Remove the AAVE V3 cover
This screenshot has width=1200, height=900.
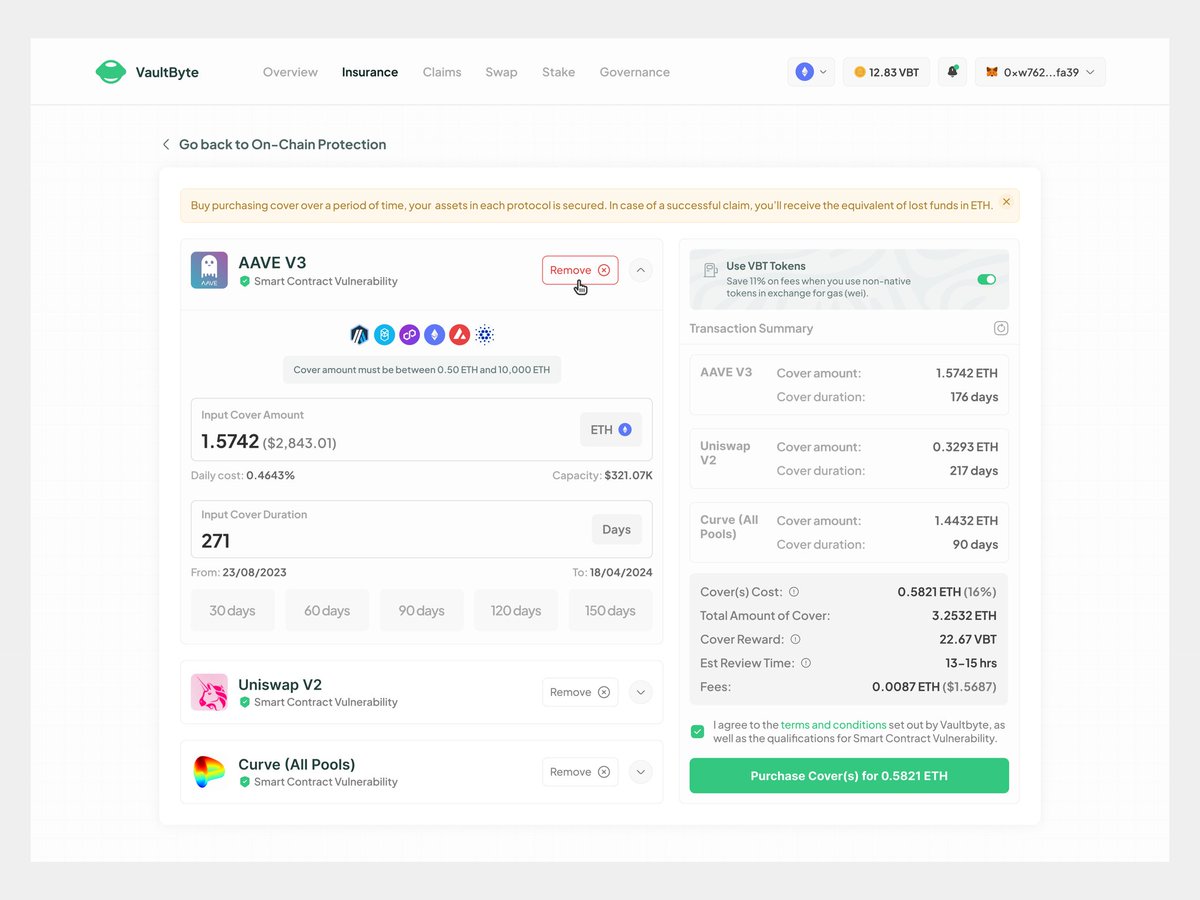pos(580,270)
